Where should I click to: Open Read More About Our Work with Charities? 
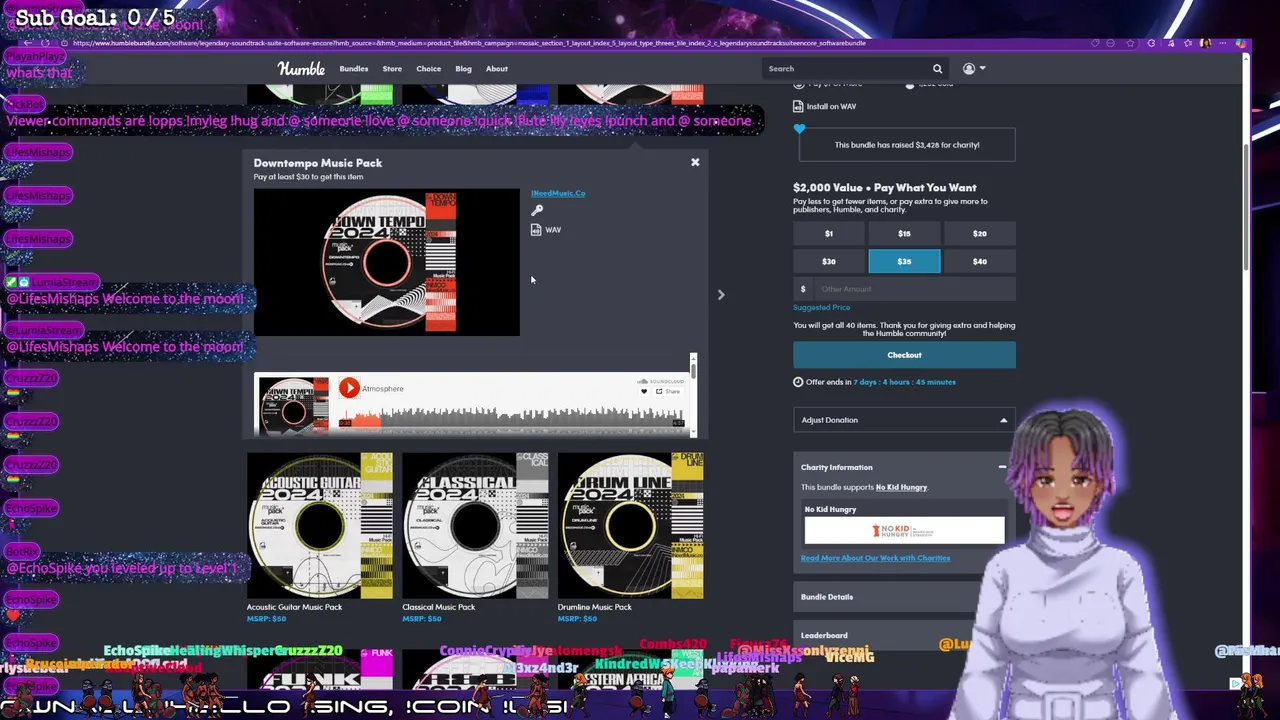point(875,558)
